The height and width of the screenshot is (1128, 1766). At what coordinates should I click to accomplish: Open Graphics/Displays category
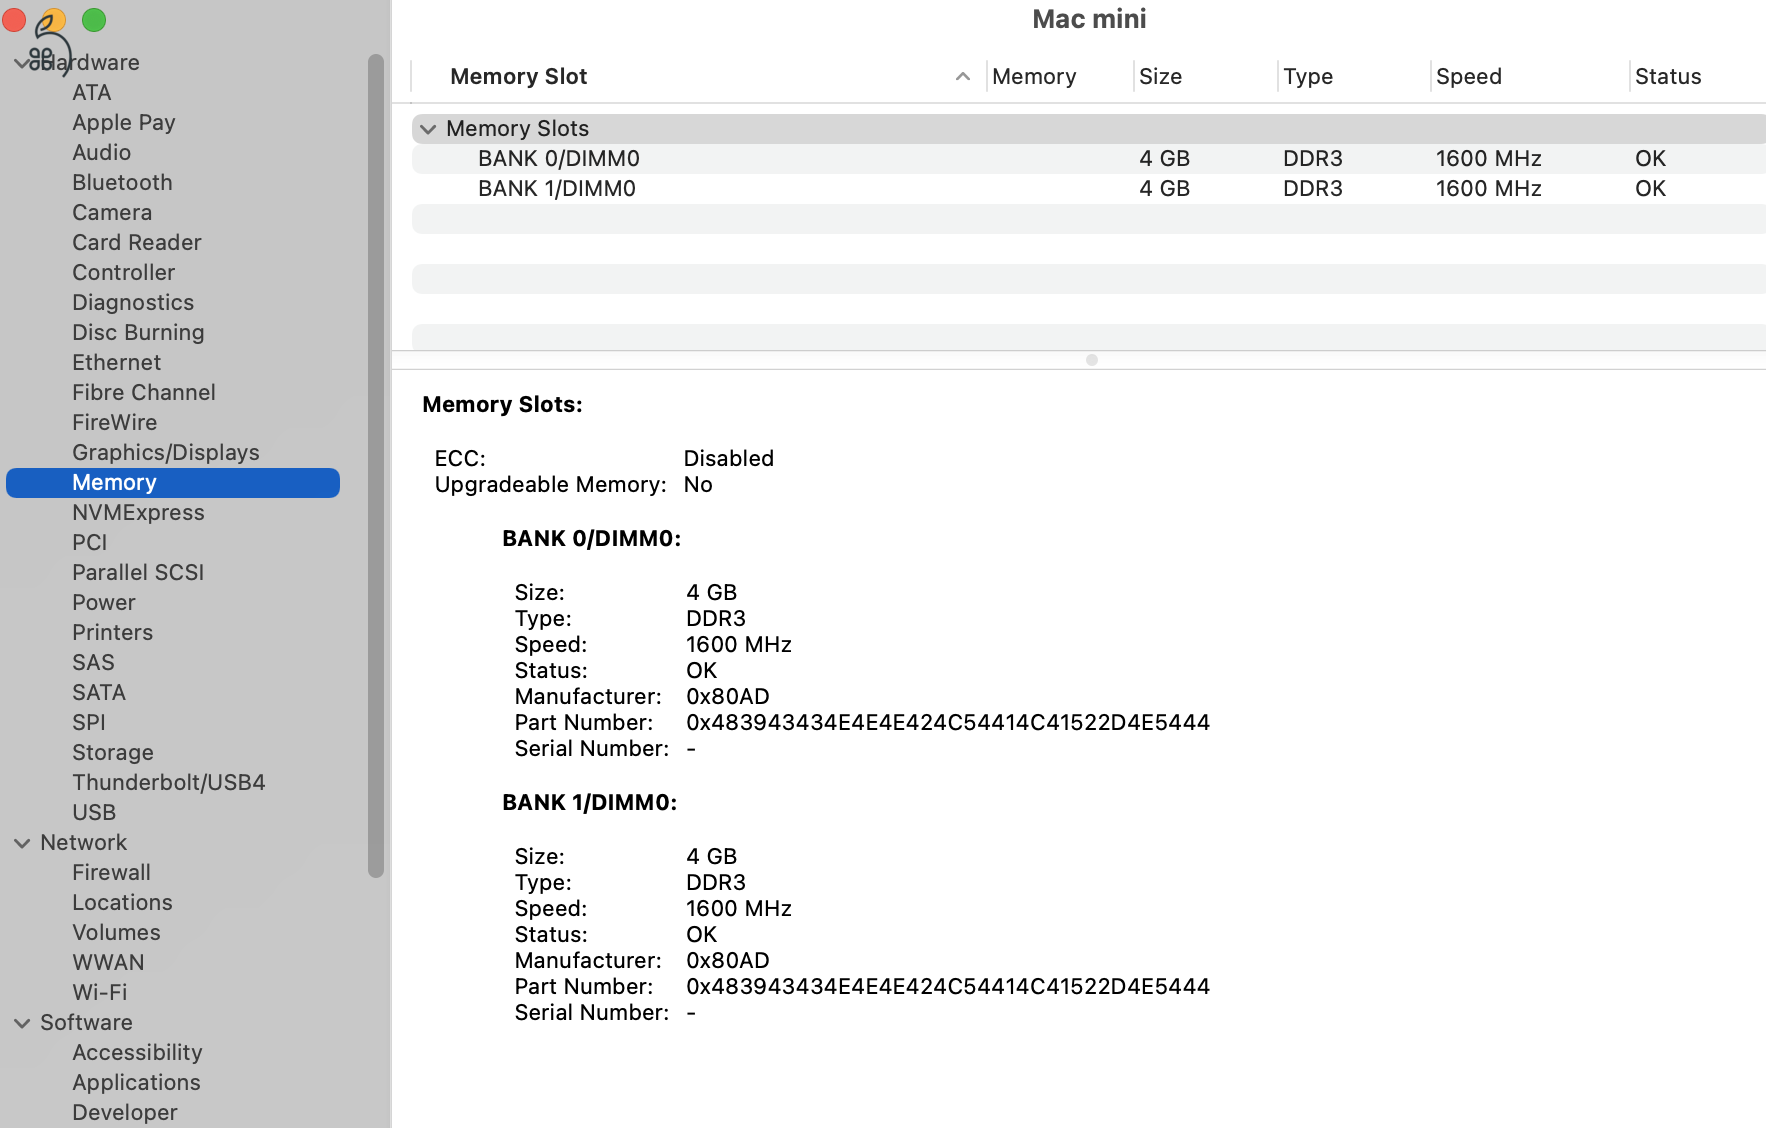coord(165,453)
